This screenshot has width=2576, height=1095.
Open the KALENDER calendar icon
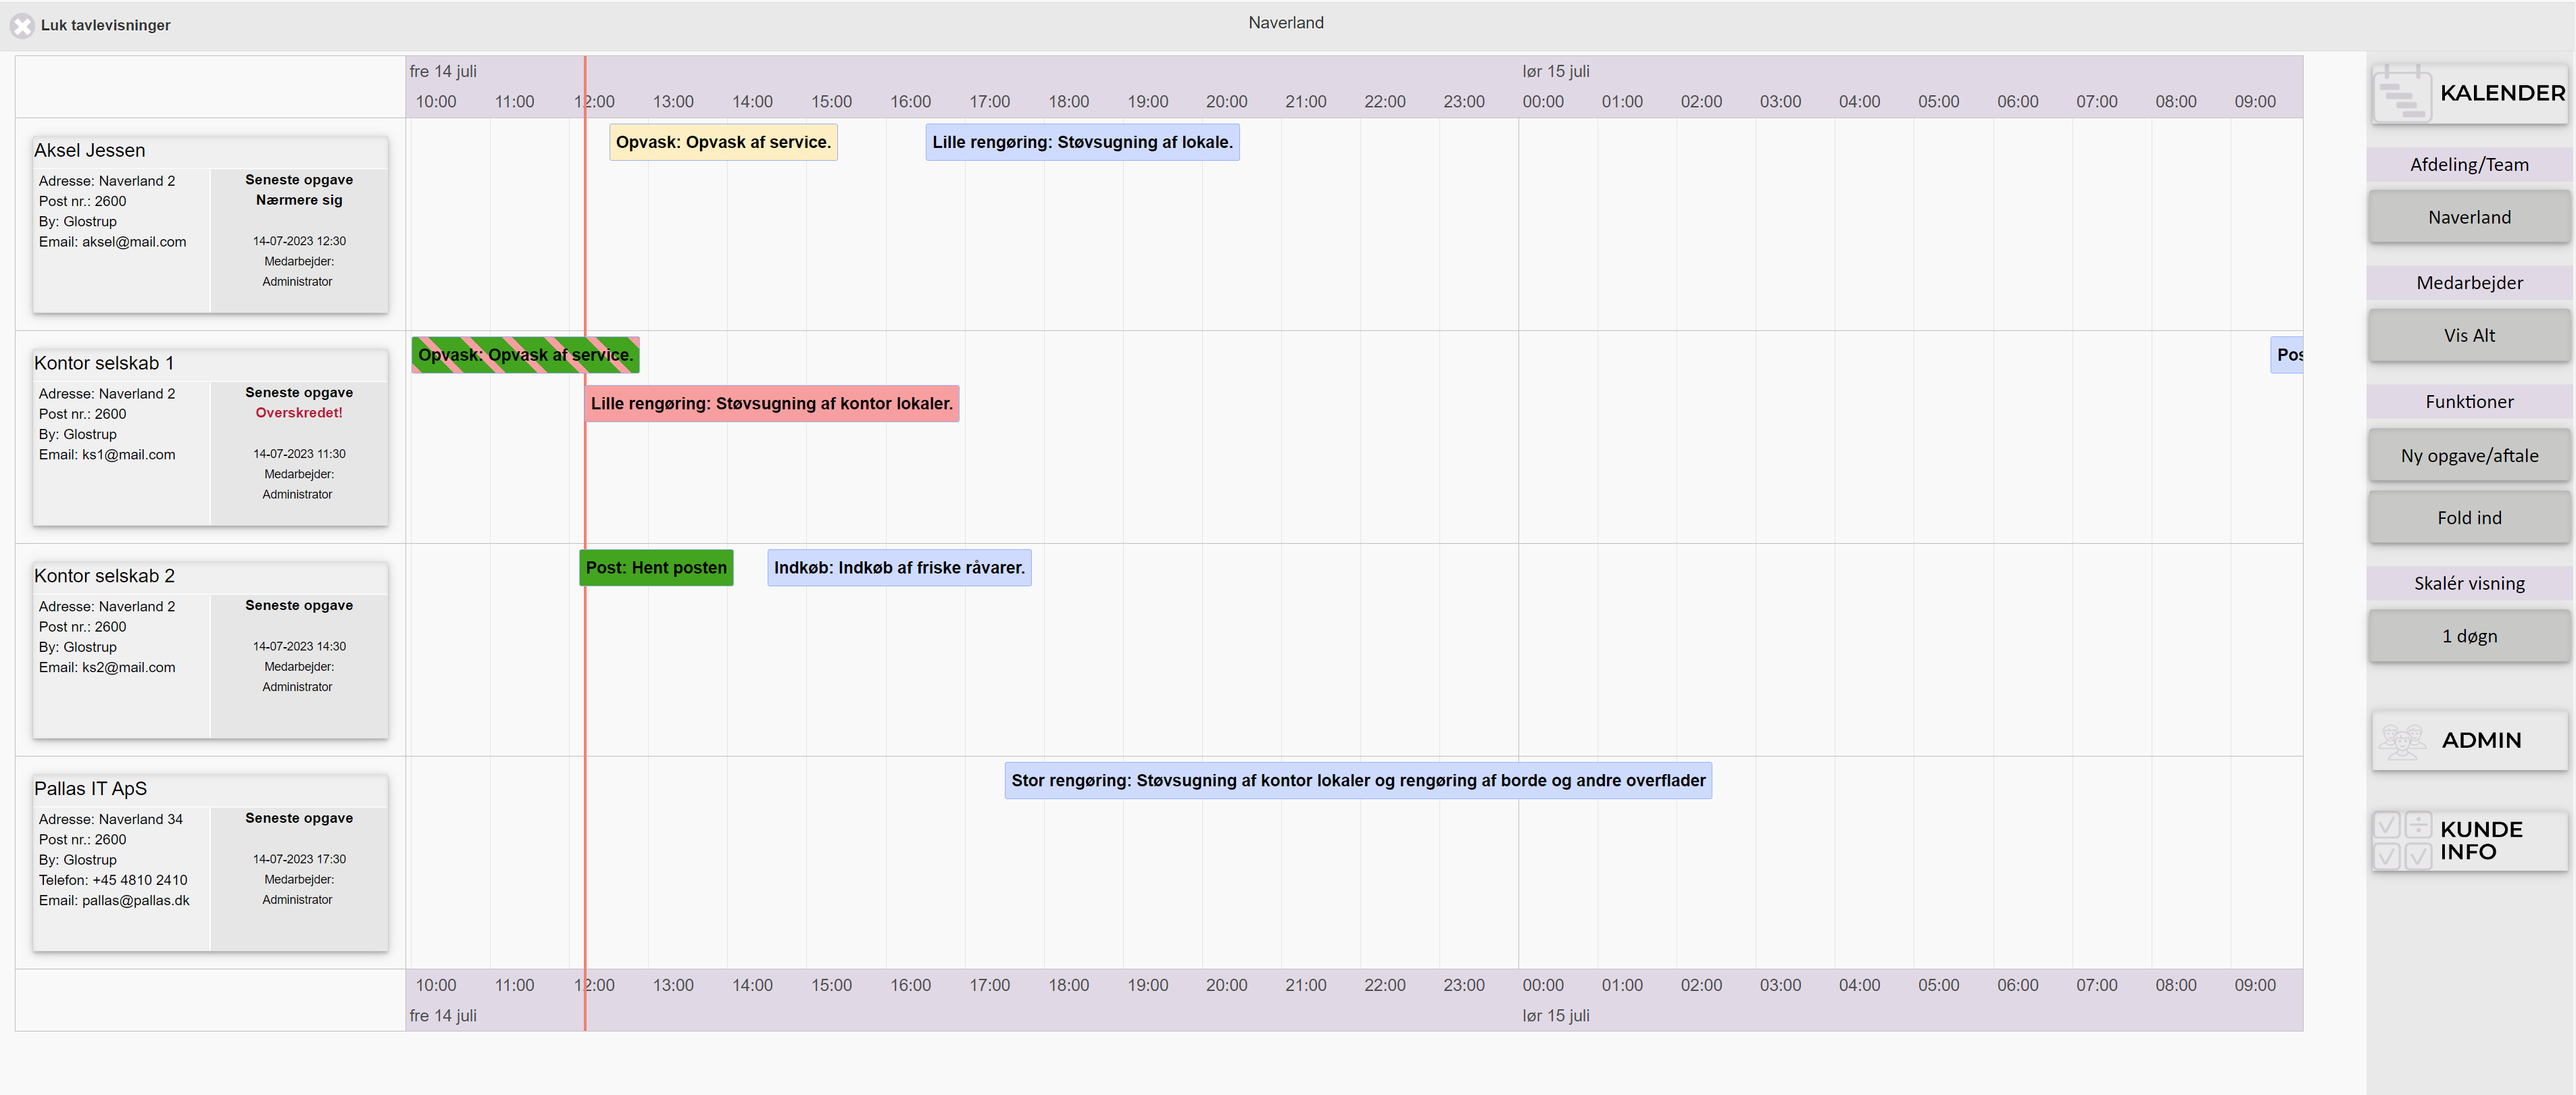2401,93
